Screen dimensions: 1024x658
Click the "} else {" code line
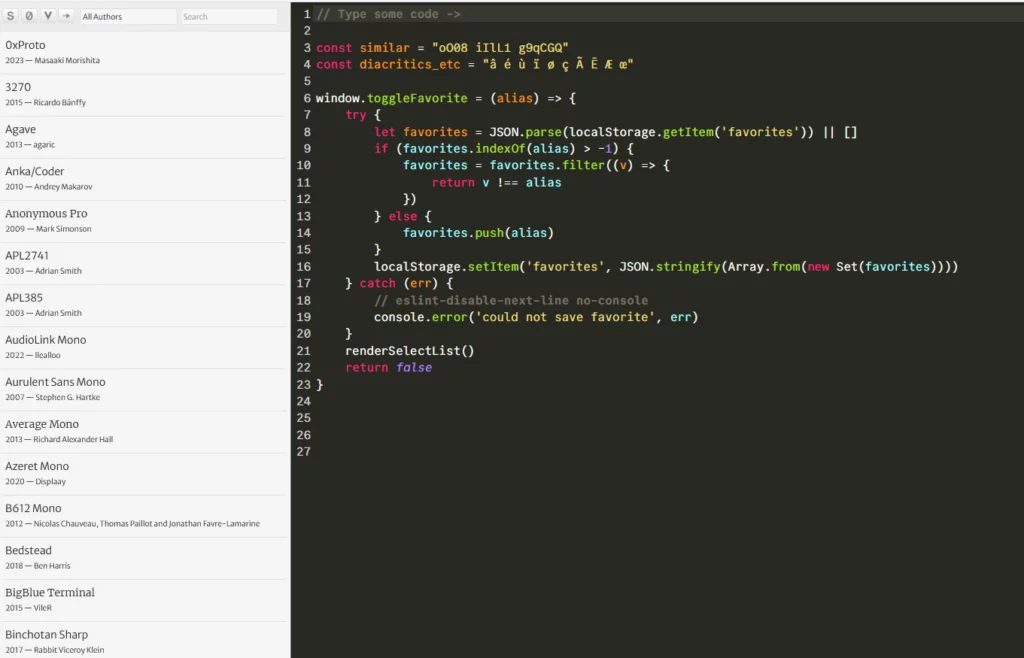click(x=403, y=216)
